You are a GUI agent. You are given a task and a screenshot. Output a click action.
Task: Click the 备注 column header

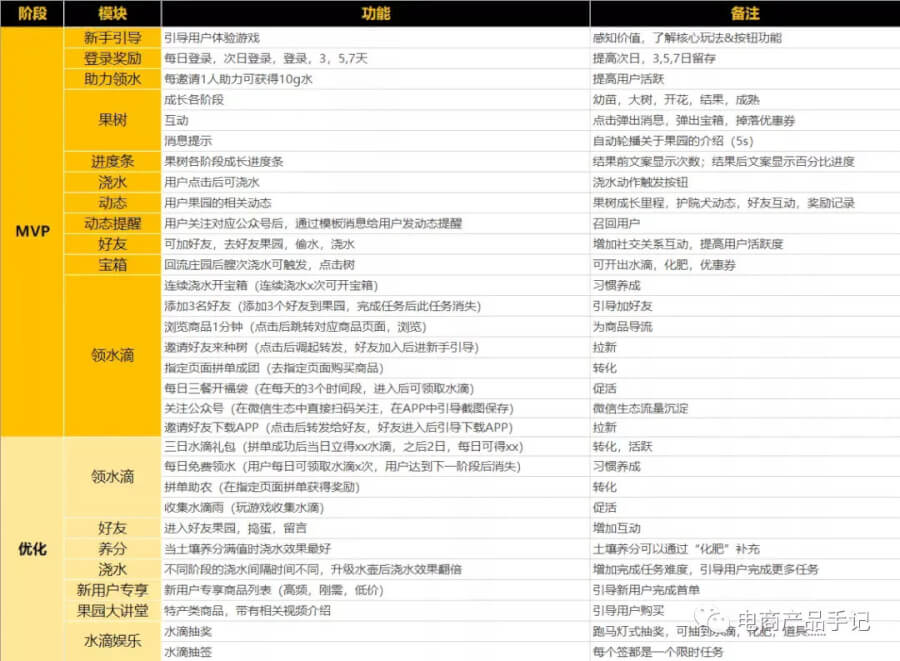pos(744,13)
